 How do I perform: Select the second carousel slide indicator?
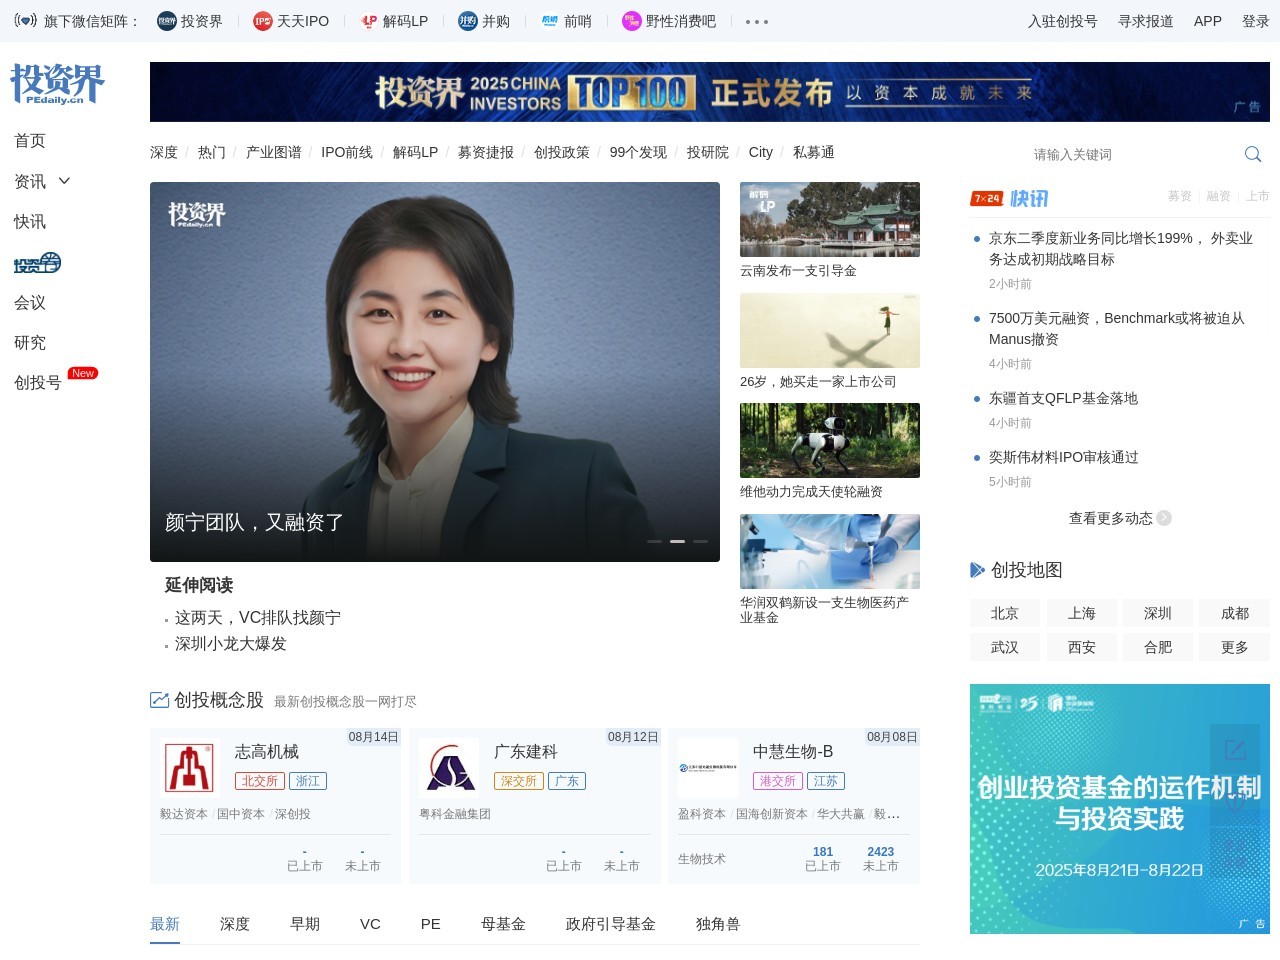(x=677, y=541)
